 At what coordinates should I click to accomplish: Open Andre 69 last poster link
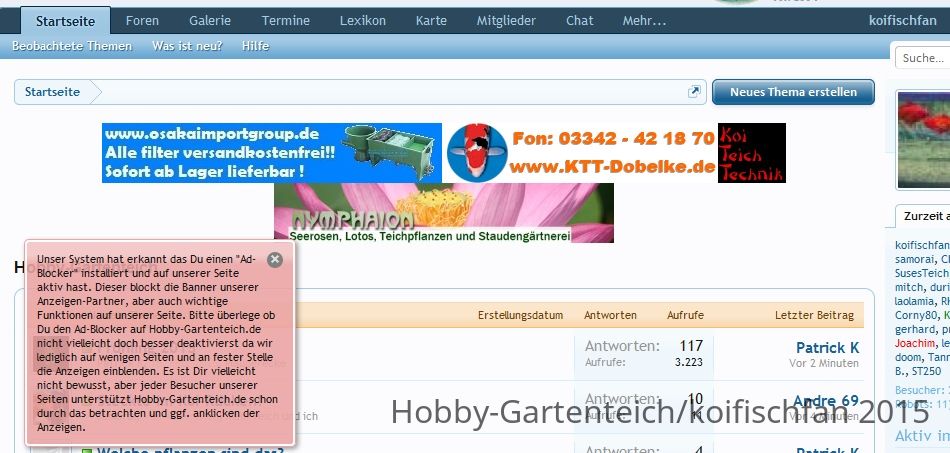(826, 401)
